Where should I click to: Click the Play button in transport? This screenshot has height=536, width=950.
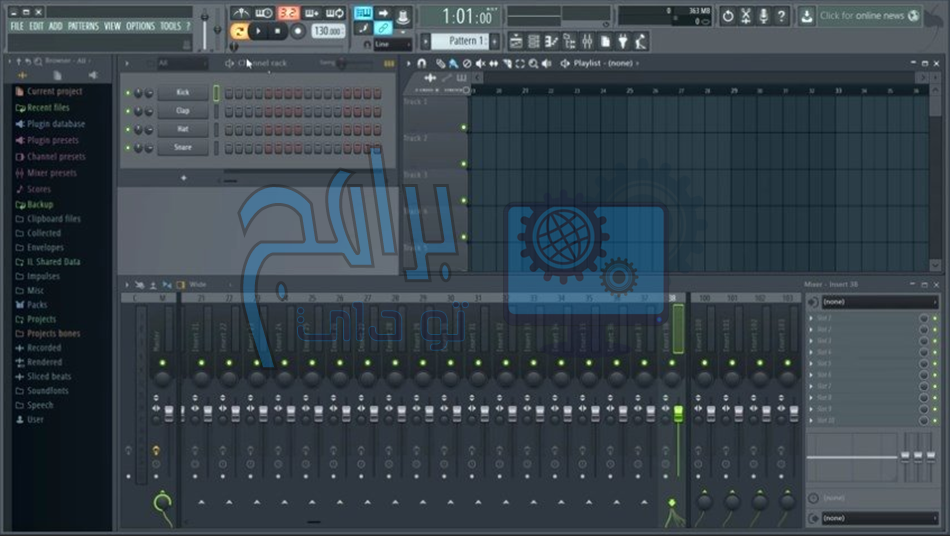pyautogui.click(x=258, y=31)
